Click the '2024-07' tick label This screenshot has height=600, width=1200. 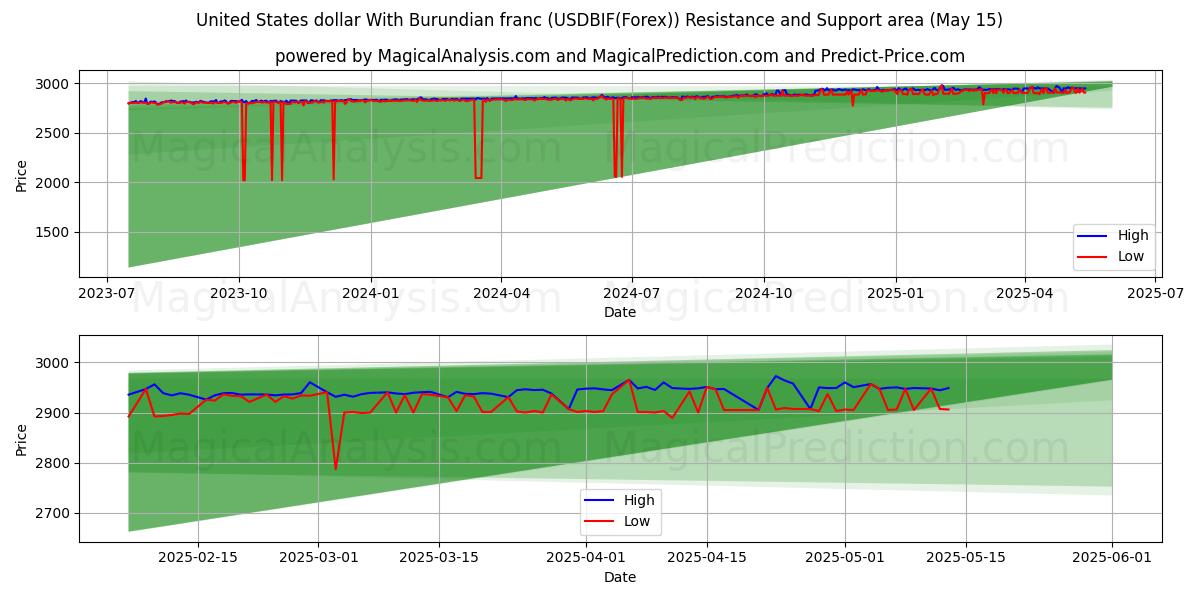(x=631, y=293)
